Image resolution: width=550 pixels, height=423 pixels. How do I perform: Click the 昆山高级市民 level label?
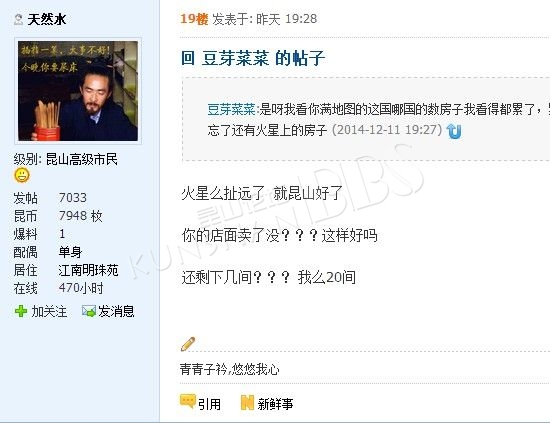[x=82, y=160]
